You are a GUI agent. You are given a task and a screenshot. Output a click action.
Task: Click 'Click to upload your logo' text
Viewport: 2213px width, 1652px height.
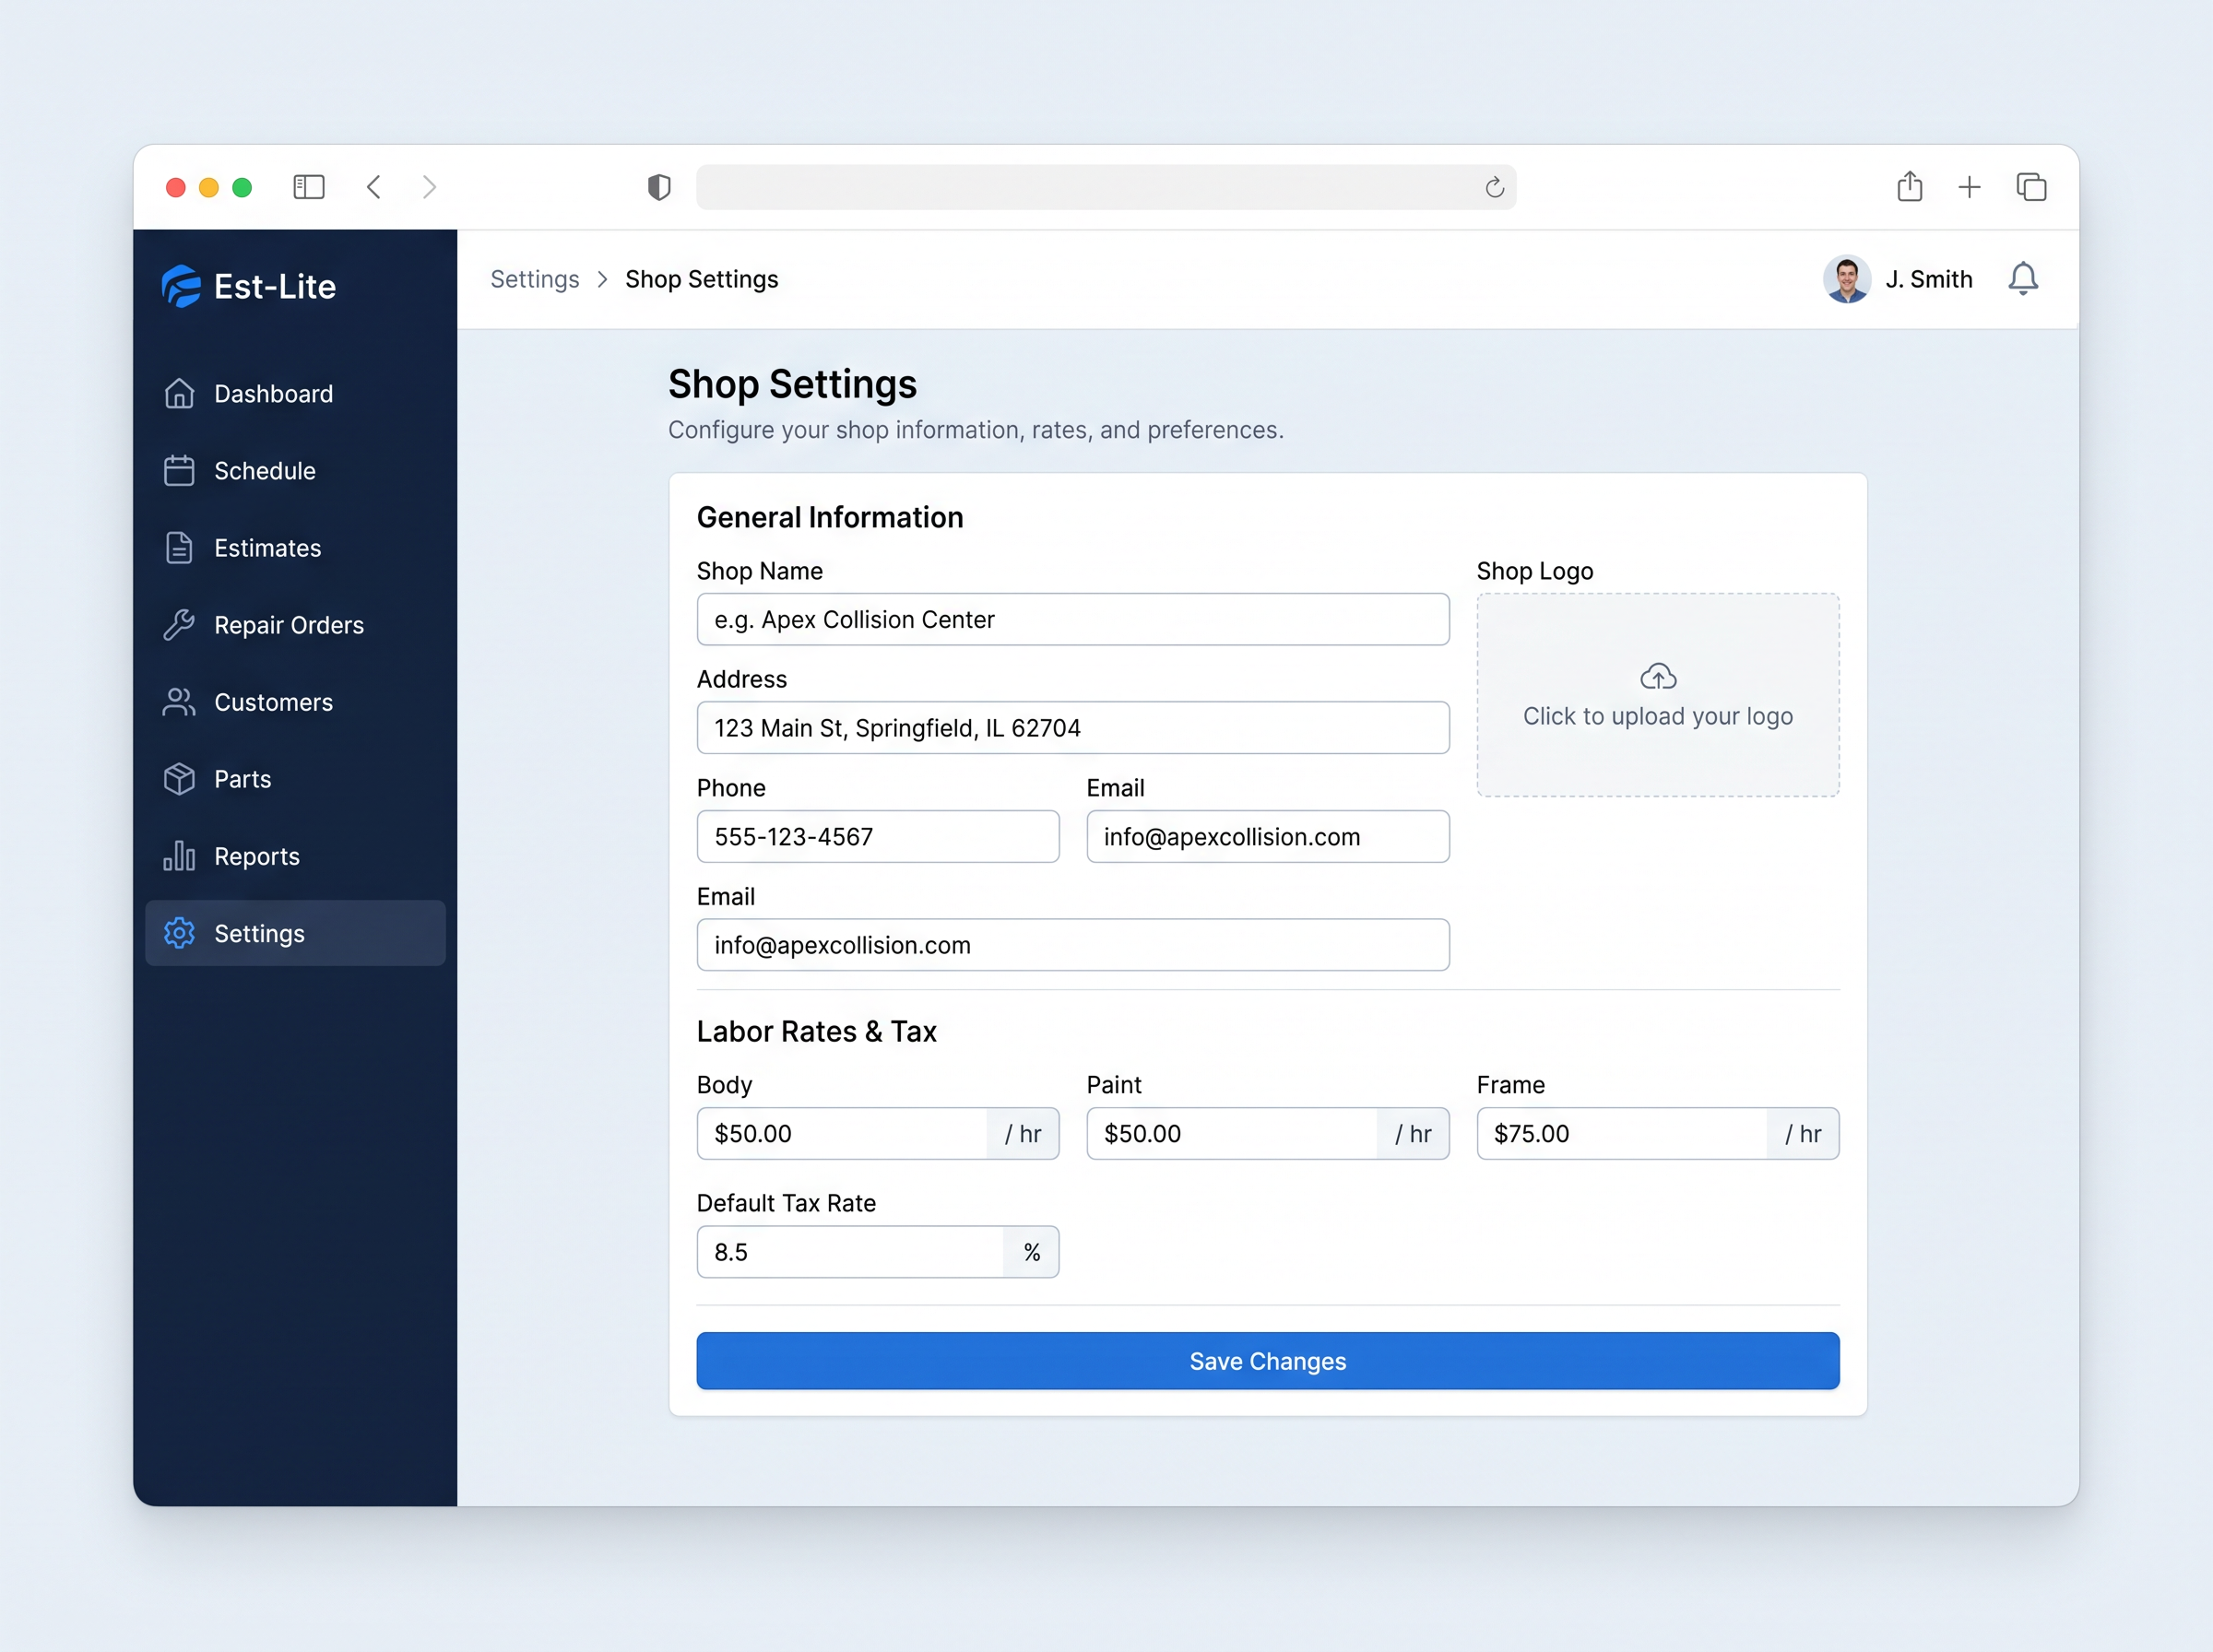point(1658,716)
